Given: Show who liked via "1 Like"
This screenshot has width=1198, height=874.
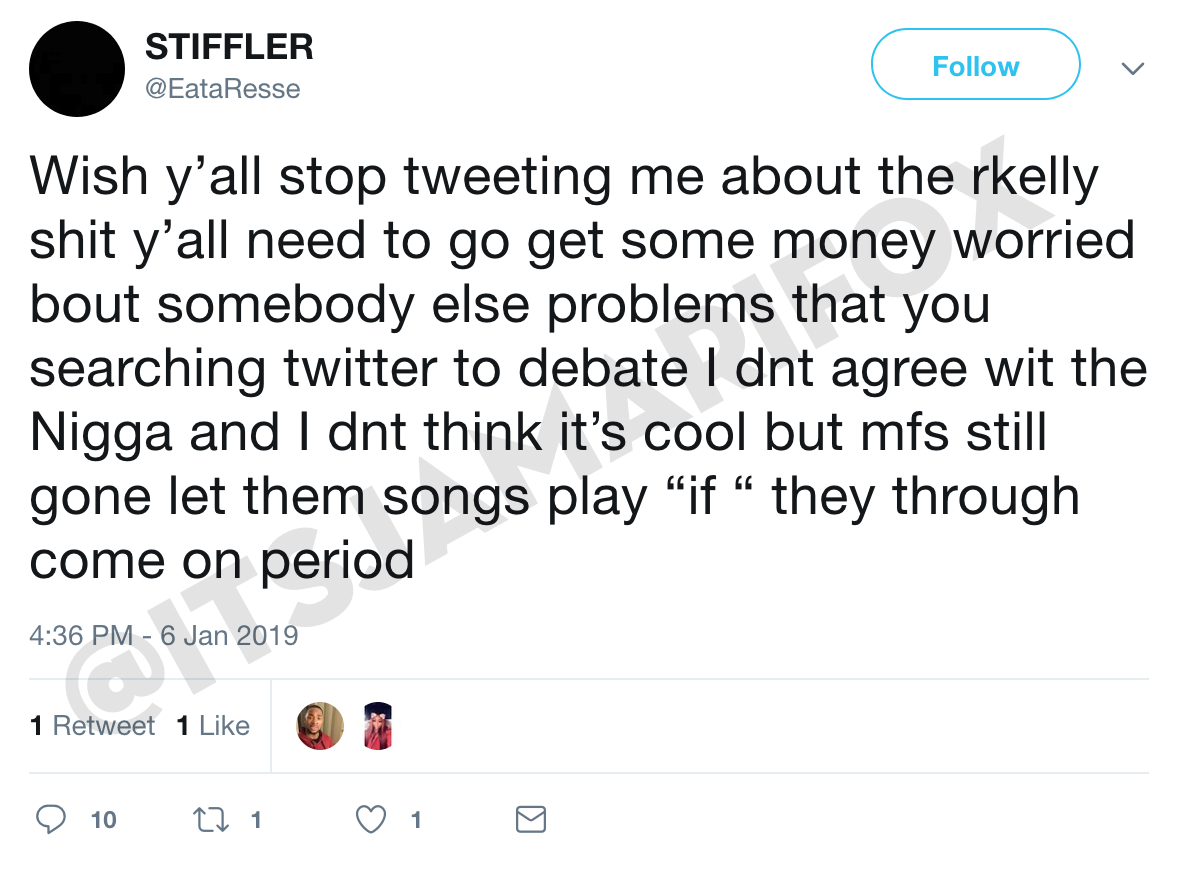Looking at the screenshot, I should [x=213, y=726].
